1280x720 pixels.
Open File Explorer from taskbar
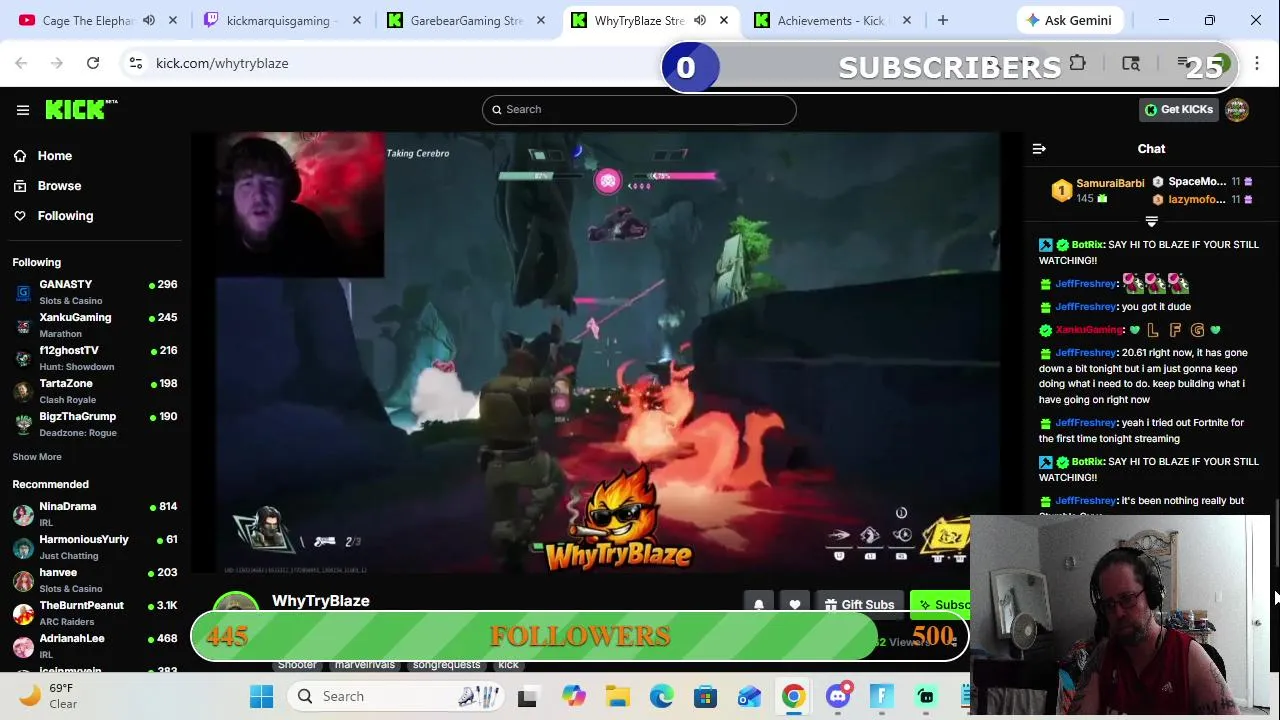tap(617, 696)
